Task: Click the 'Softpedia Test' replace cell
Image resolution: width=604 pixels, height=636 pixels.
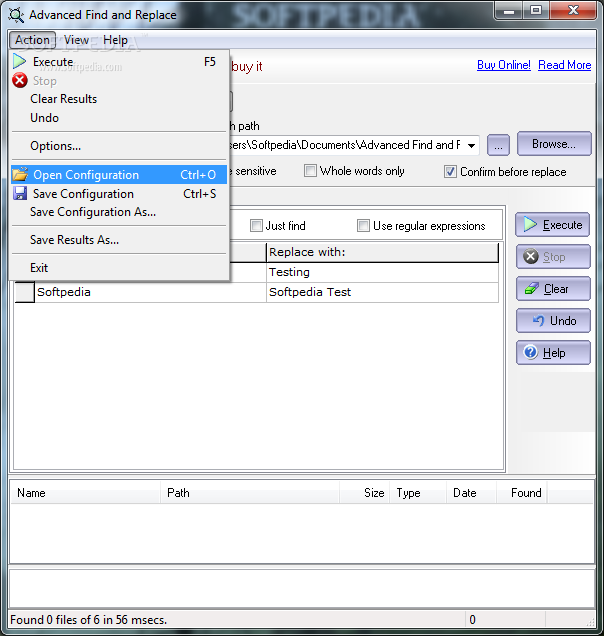Action: pyautogui.click(x=382, y=292)
